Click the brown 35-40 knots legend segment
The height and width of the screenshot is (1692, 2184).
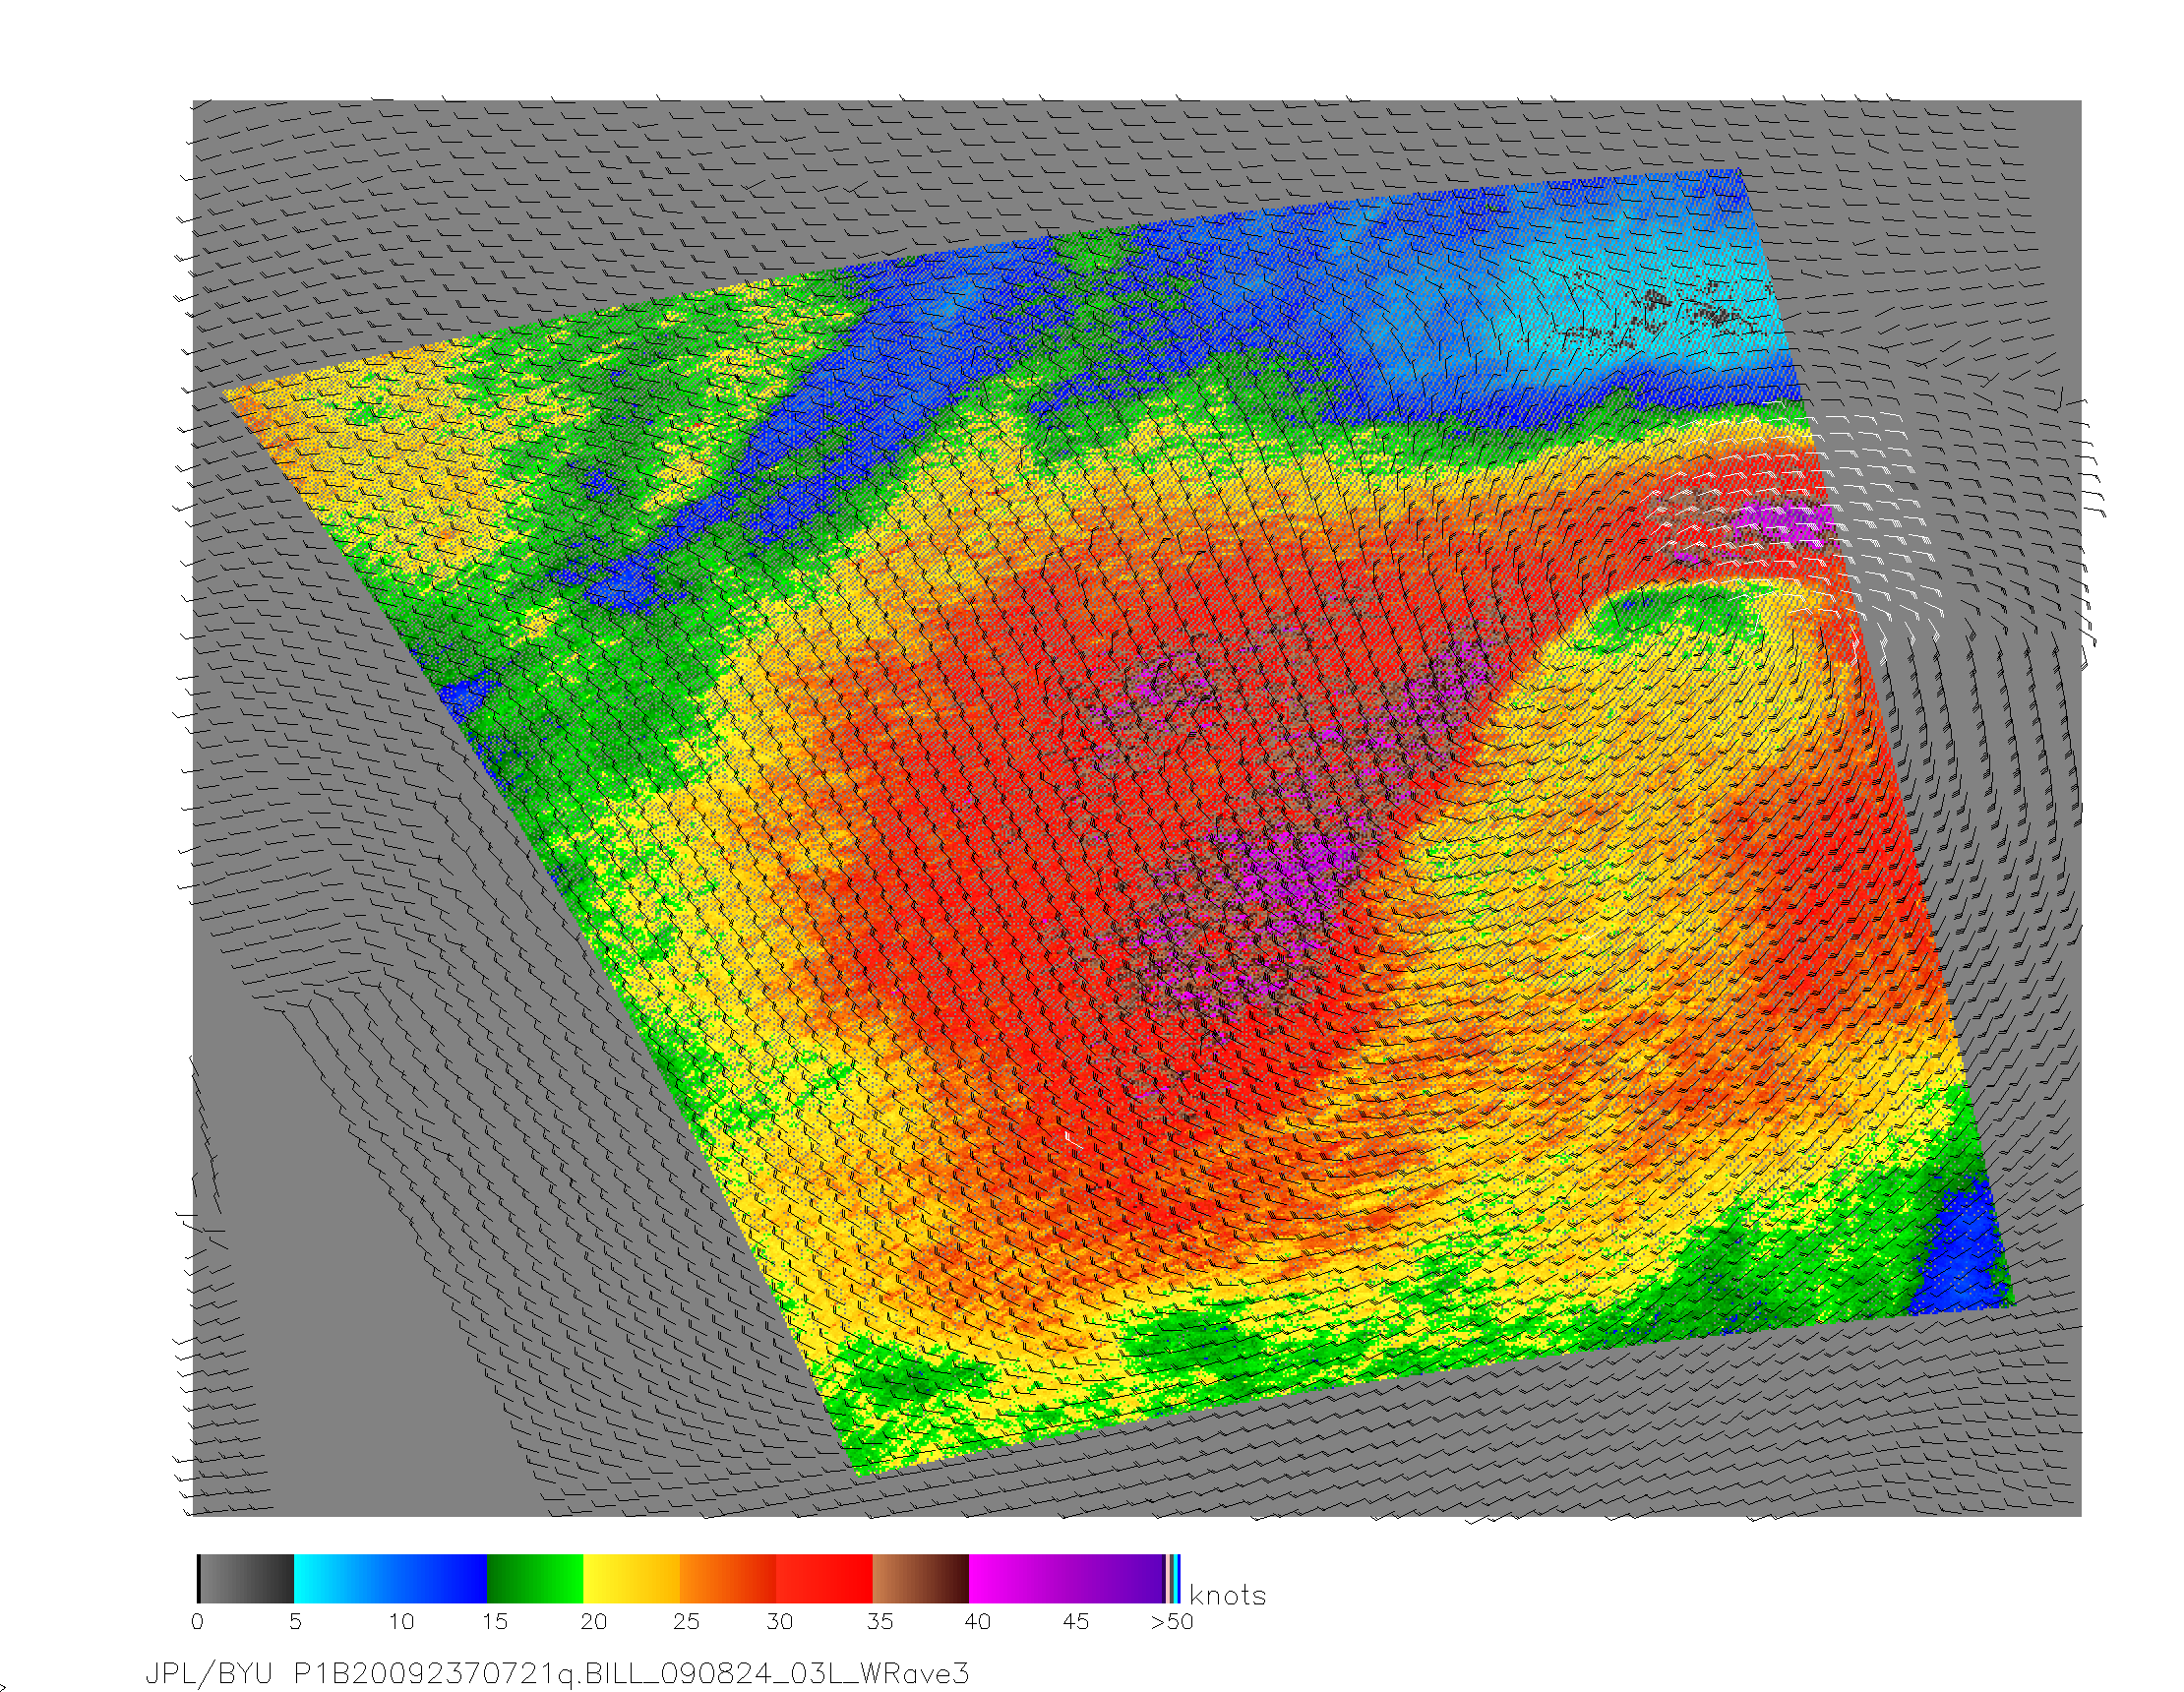tap(921, 1579)
